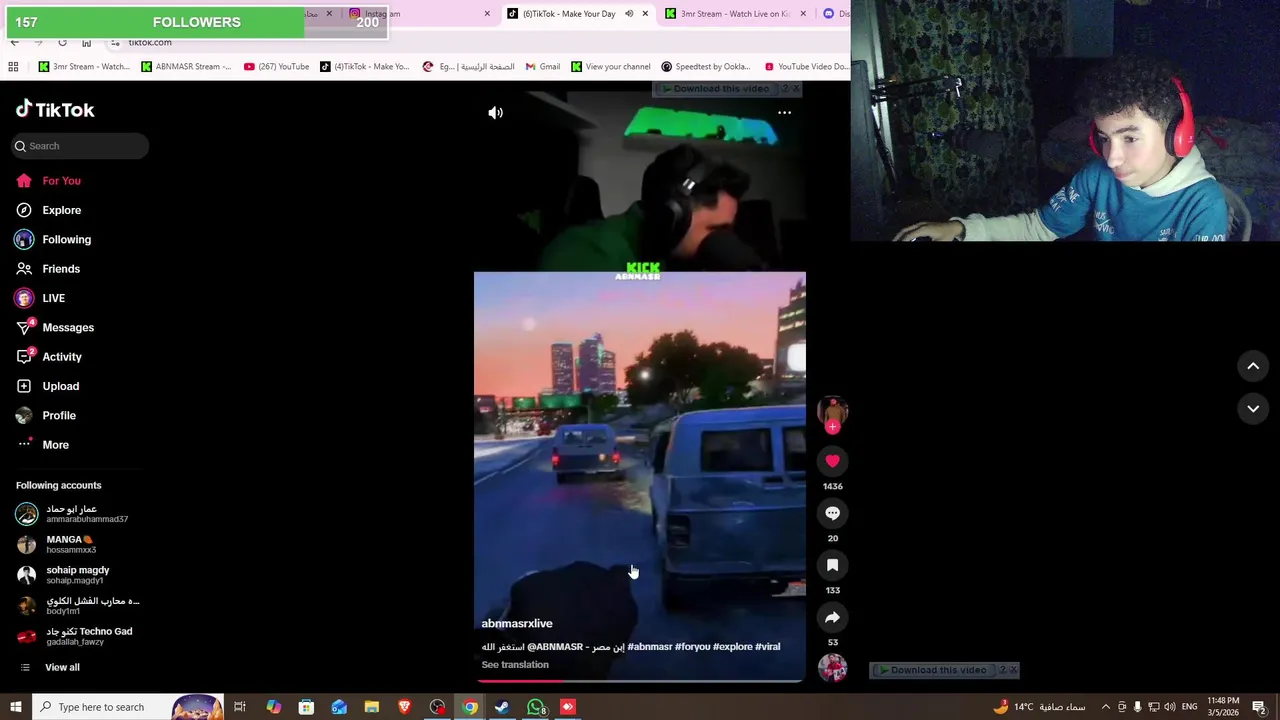1280x720 pixels.
Task: Open body1m1 following account
Action: tap(78, 606)
